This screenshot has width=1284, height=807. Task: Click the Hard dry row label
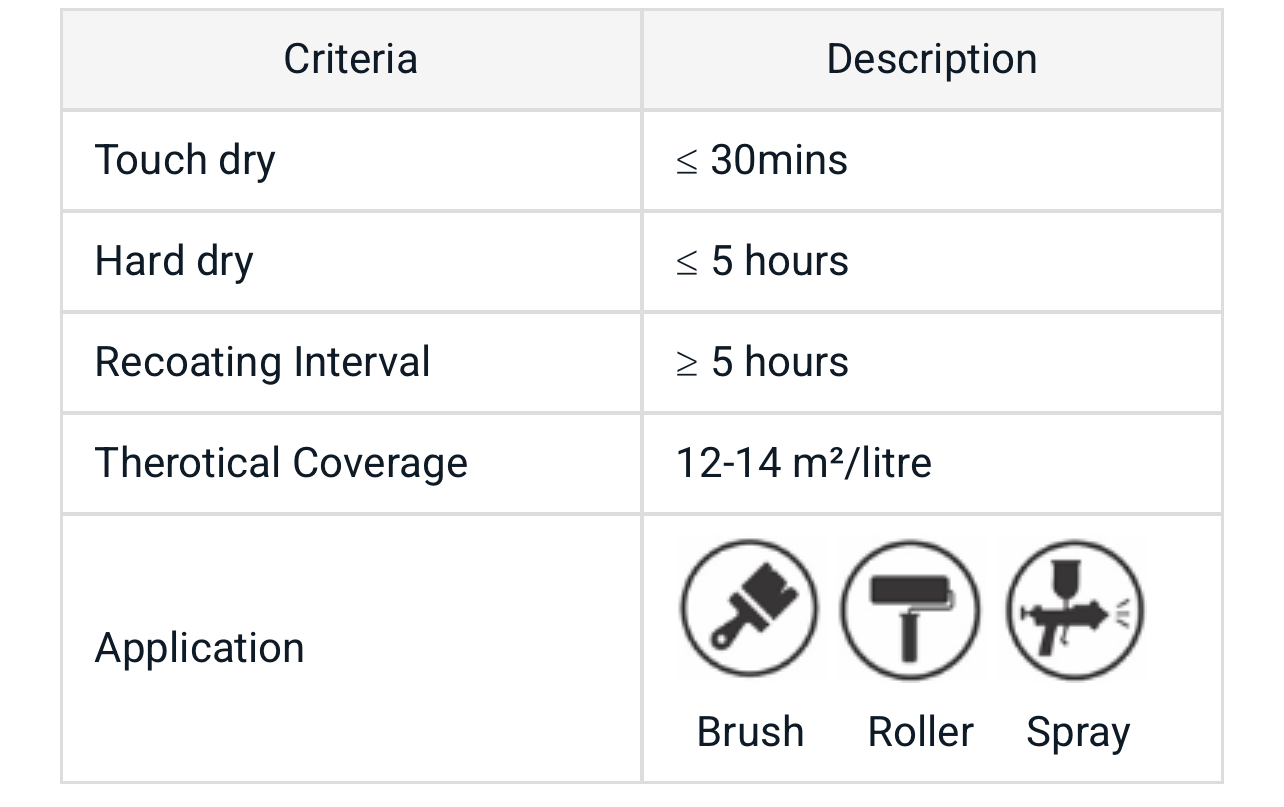[174, 261]
